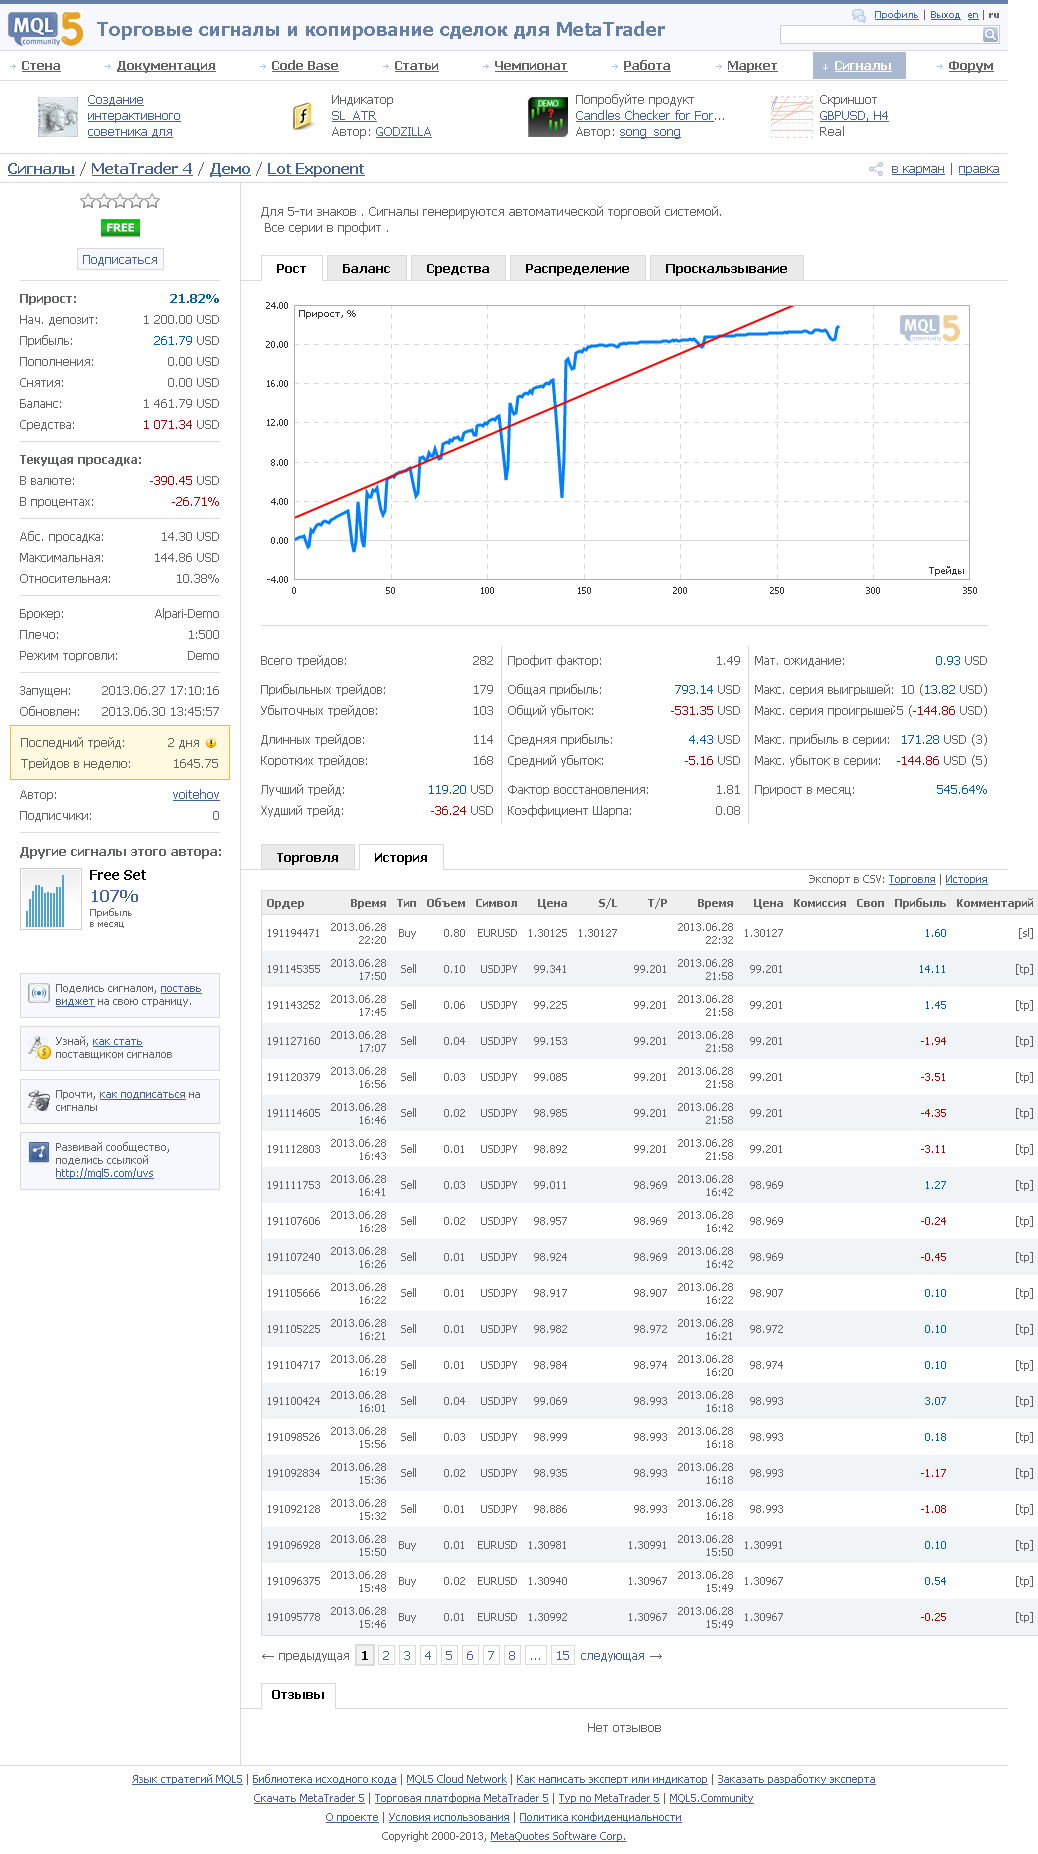1038x1854 pixels.
Task: Go to page 15 of history
Action: [562, 1655]
